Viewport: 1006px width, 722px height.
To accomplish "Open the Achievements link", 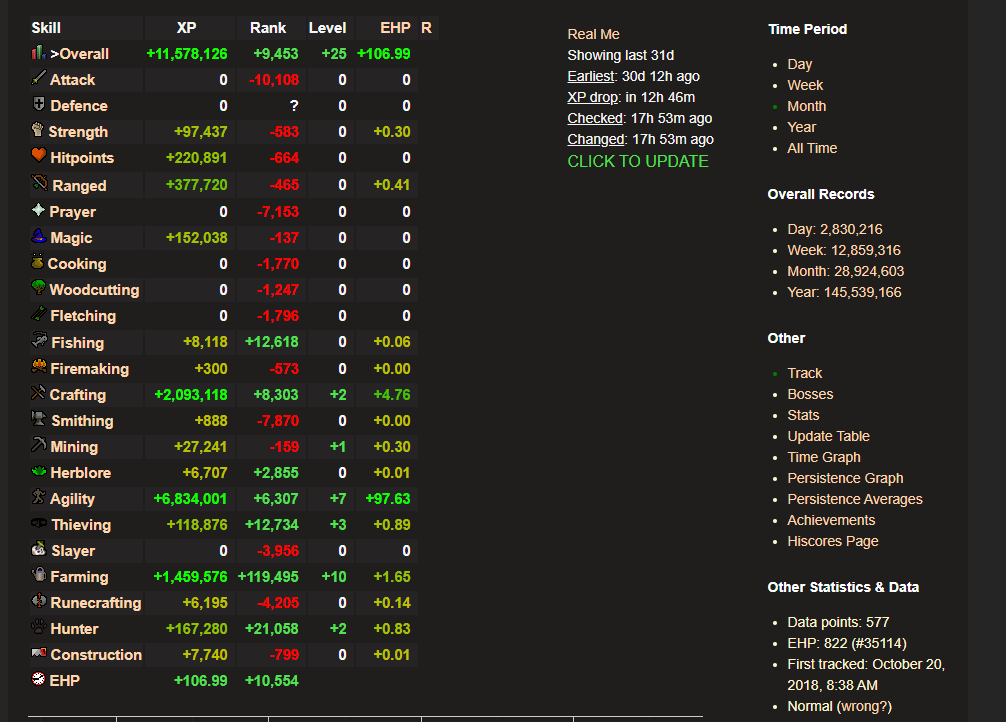I will [831, 520].
